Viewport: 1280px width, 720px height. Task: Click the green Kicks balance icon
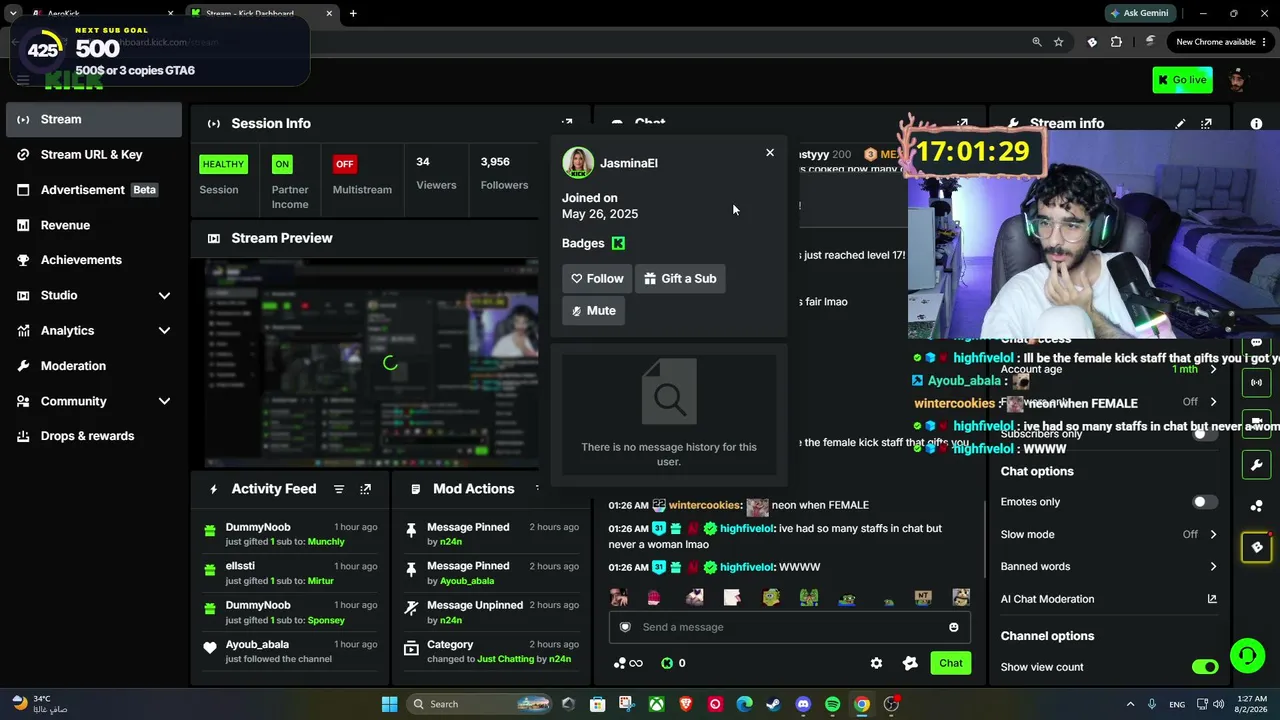point(667,663)
